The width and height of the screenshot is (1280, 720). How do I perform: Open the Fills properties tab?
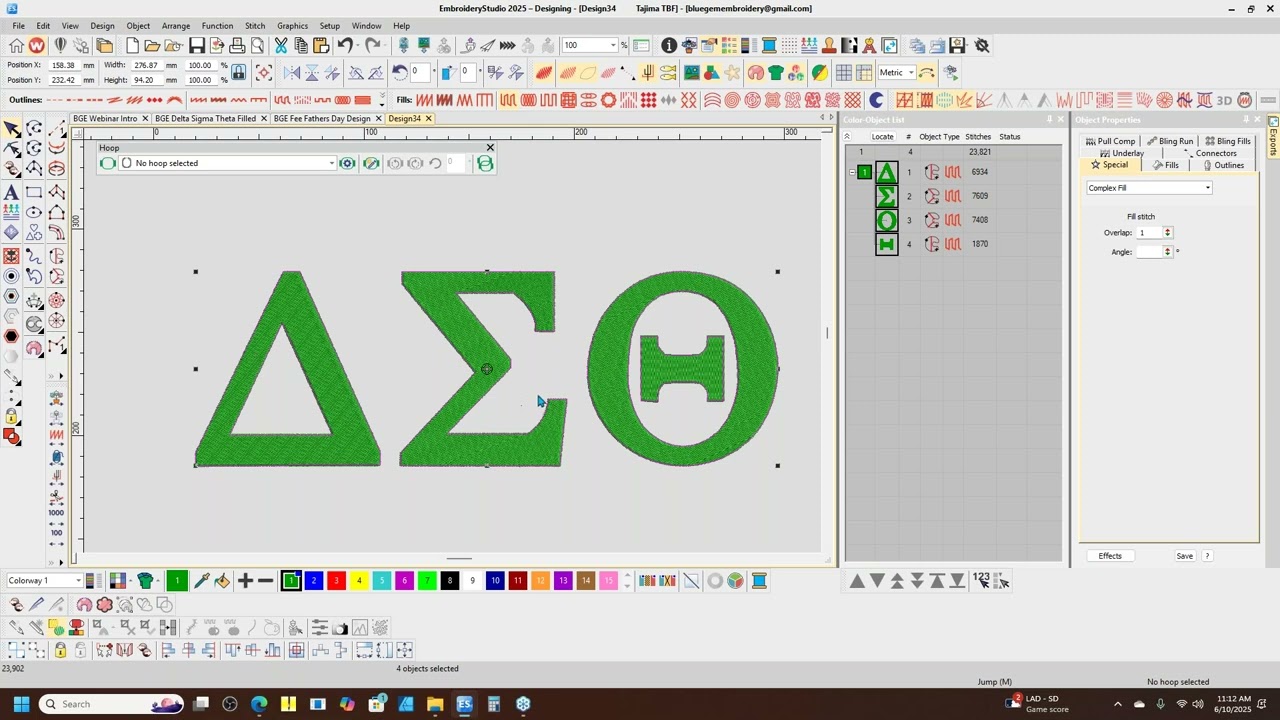pyautogui.click(x=1166, y=165)
